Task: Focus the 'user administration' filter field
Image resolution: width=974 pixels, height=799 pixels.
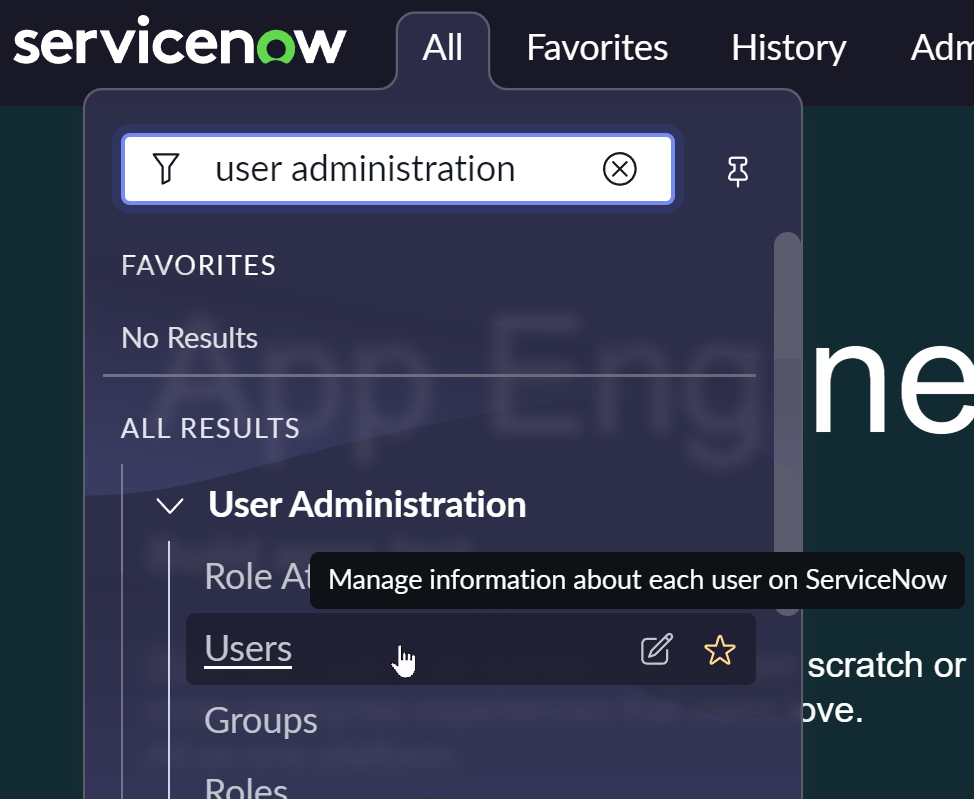Action: coord(400,169)
